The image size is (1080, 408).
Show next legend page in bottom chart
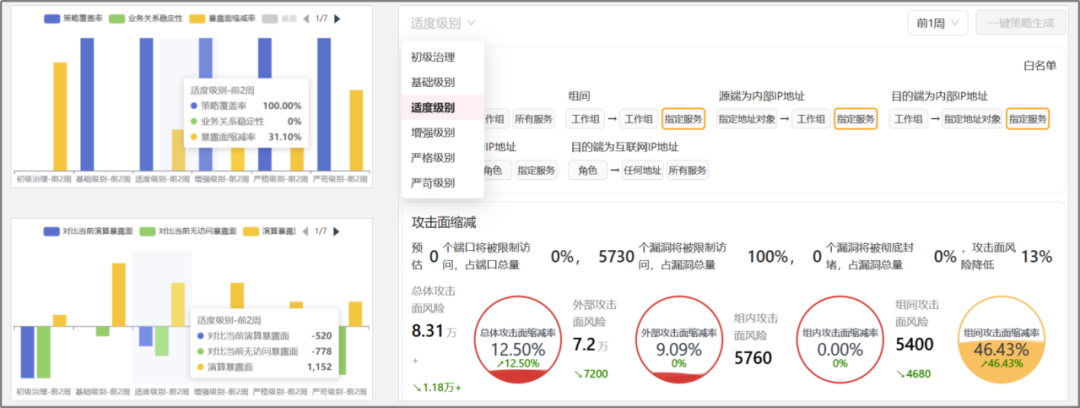click(337, 231)
